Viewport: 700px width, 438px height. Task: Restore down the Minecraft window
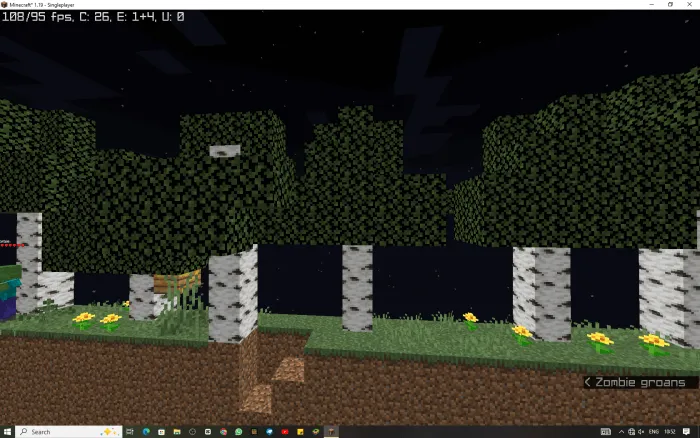pyautogui.click(x=670, y=4)
